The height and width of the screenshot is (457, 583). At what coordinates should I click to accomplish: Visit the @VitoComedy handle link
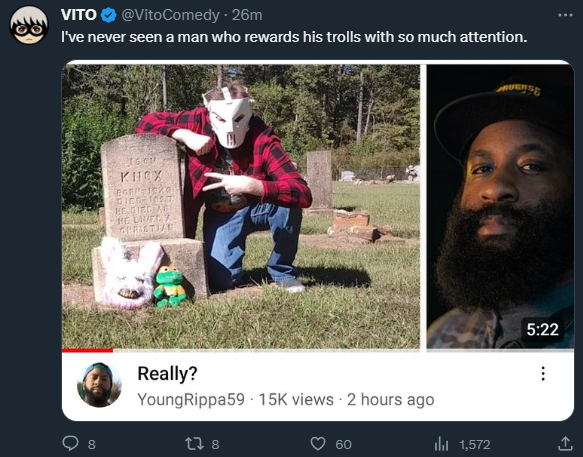point(170,15)
